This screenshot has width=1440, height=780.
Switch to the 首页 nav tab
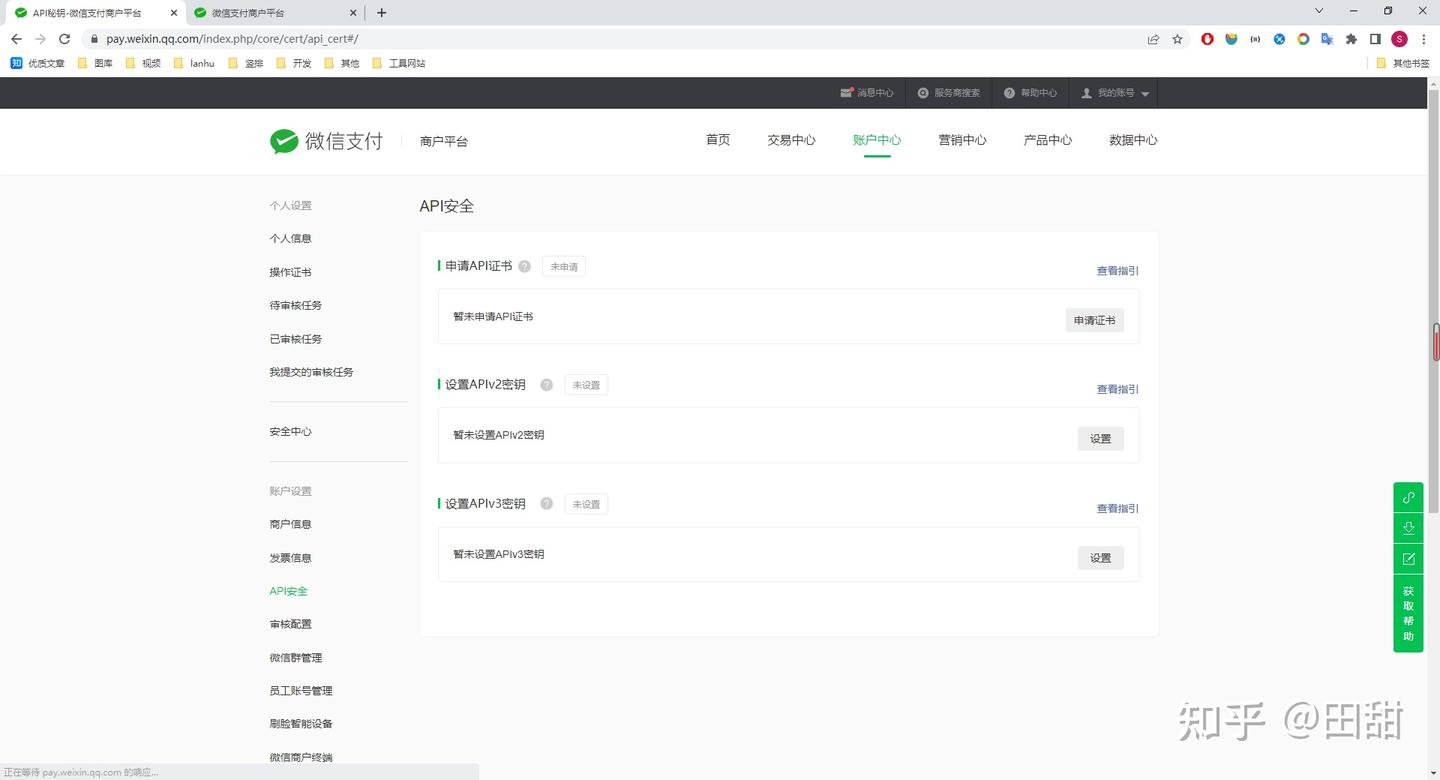[718, 140]
